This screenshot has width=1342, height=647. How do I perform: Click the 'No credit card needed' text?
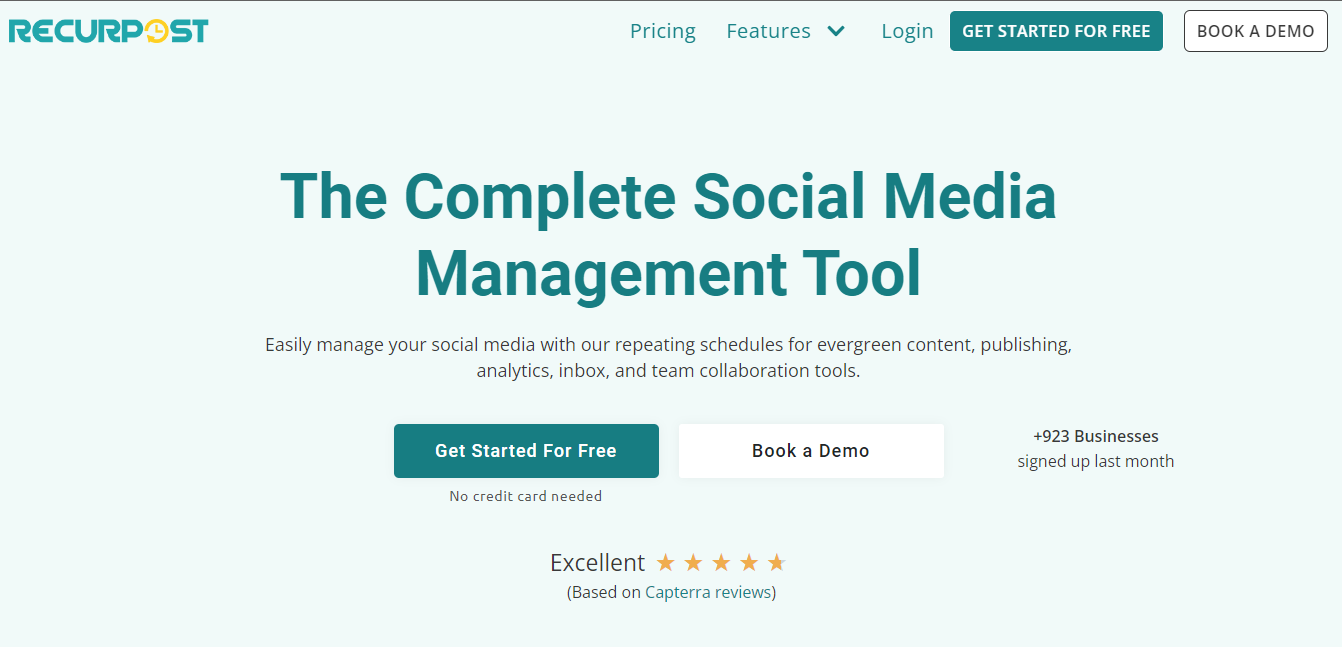(x=526, y=496)
